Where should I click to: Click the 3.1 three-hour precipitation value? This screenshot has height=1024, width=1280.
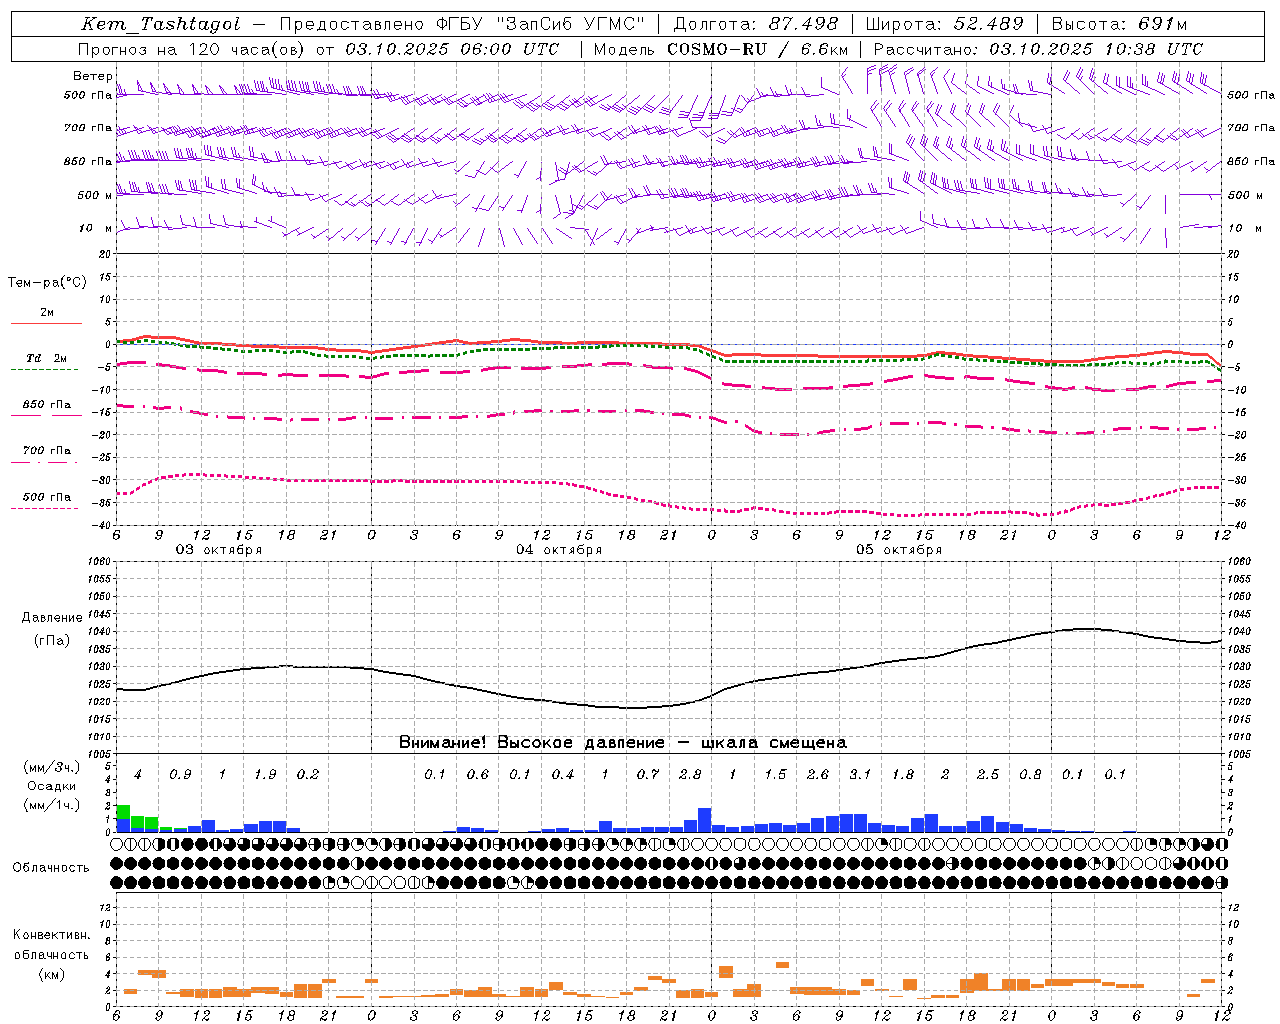click(860, 775)
